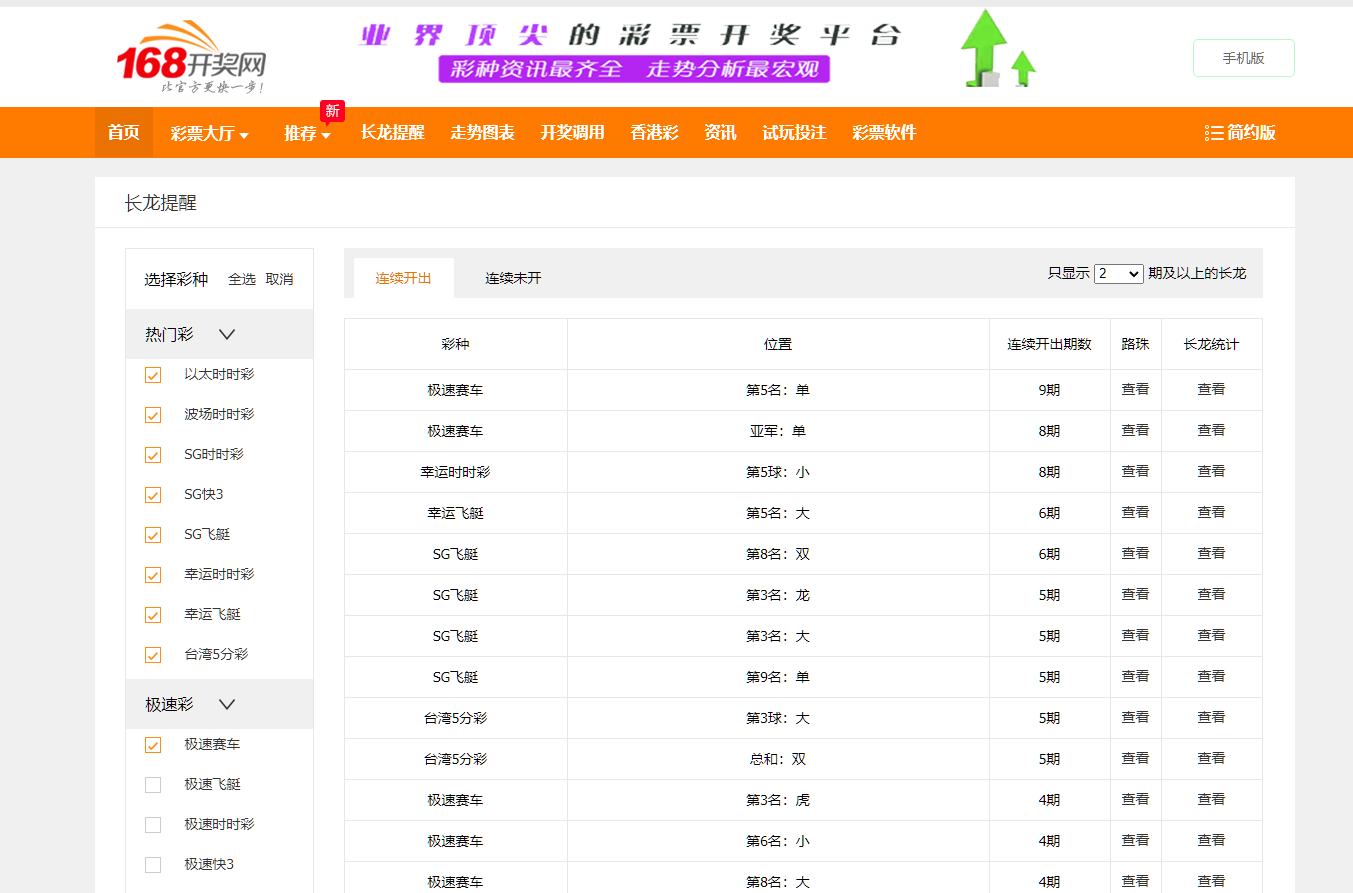Expand the 彩票大厅 menu
Screen dimensions: 1353x893
coord(210,131)
